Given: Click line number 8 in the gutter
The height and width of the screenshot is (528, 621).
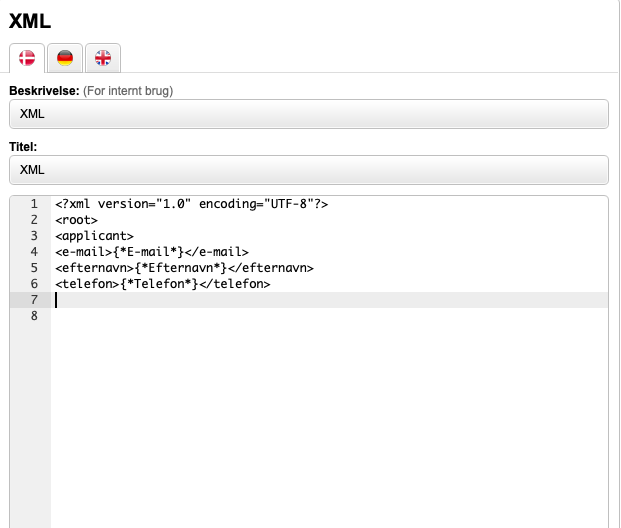Looking at the screenshot, I should tap(34, 316).
